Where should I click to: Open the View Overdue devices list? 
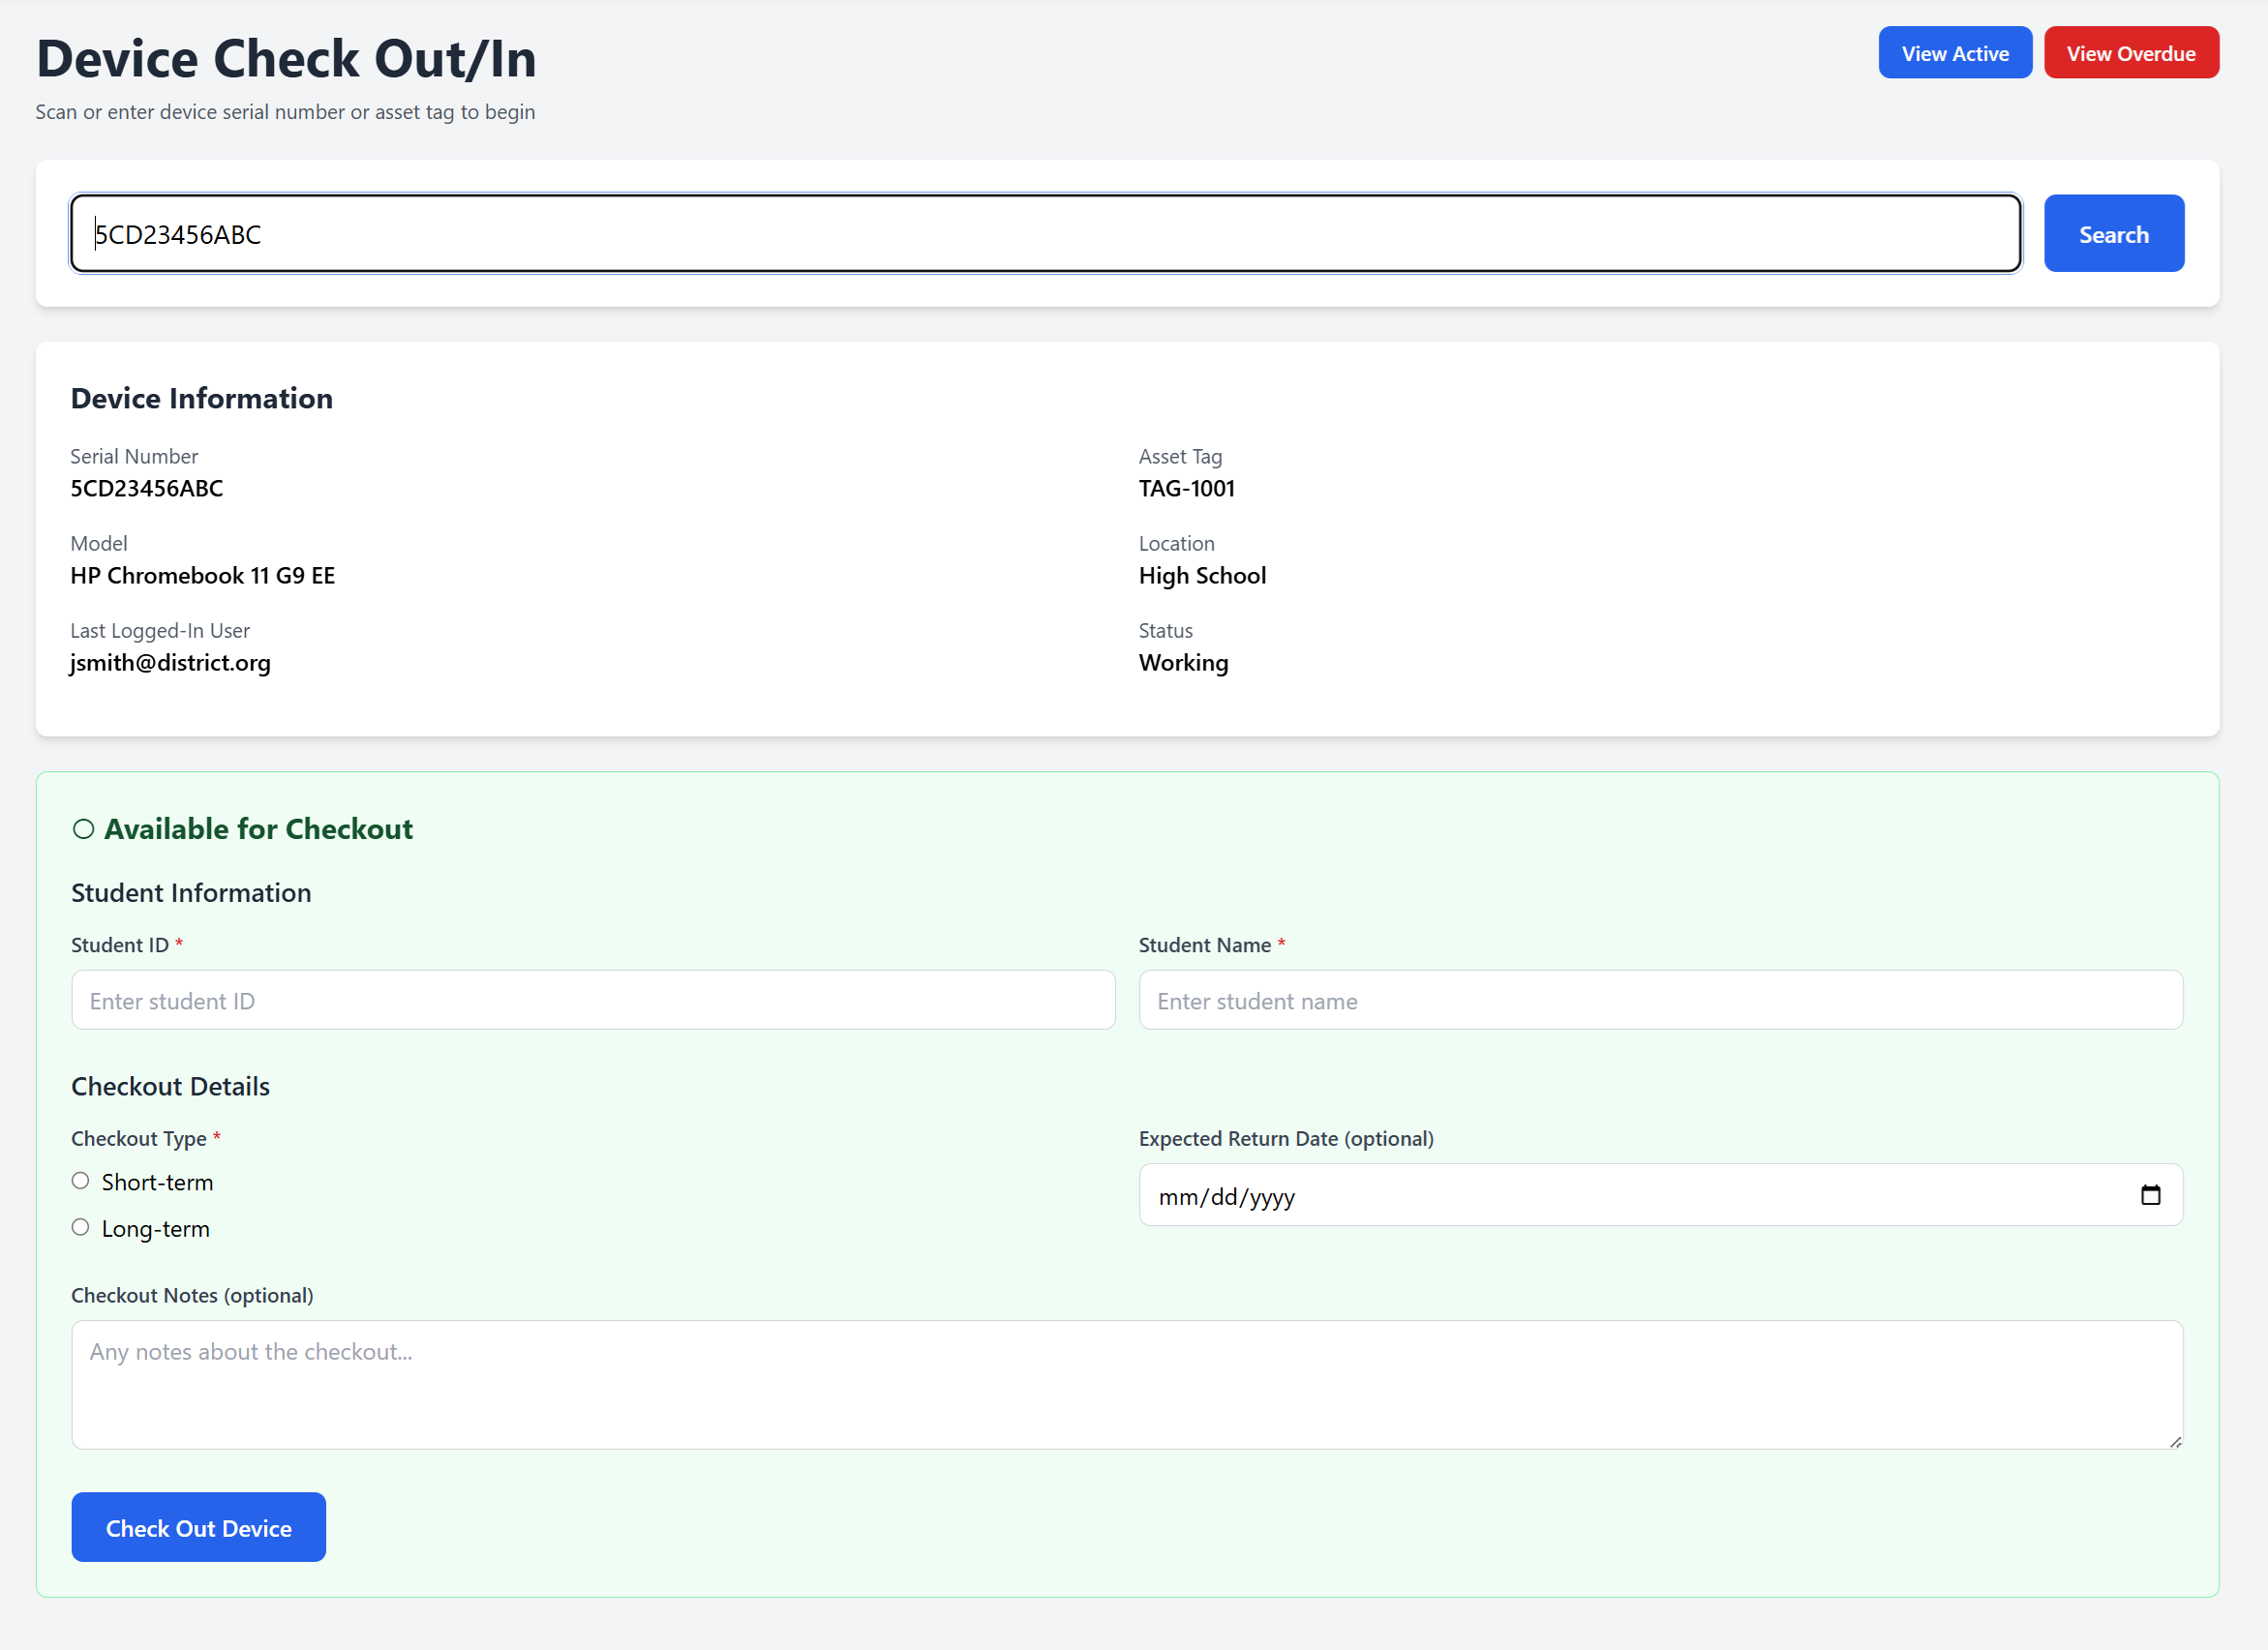click(x=2130, y=52)
